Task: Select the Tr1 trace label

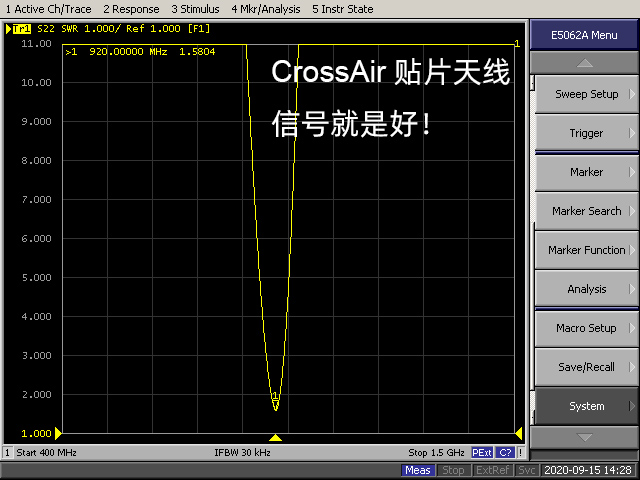Action: 22,29
